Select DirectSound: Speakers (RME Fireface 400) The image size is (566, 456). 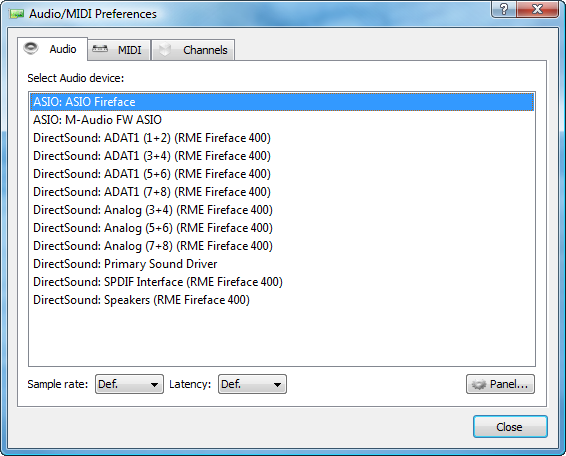tap(282, 300)
